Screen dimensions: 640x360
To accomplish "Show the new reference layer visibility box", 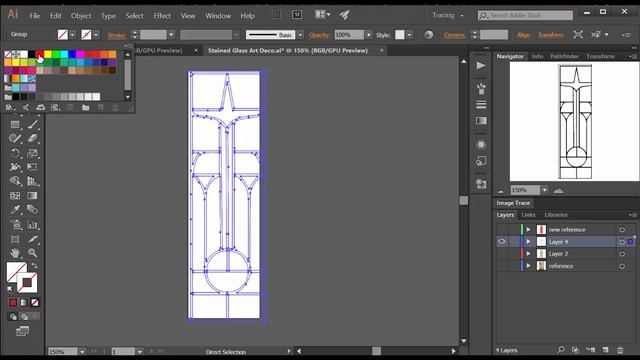I will click(502, 229).
